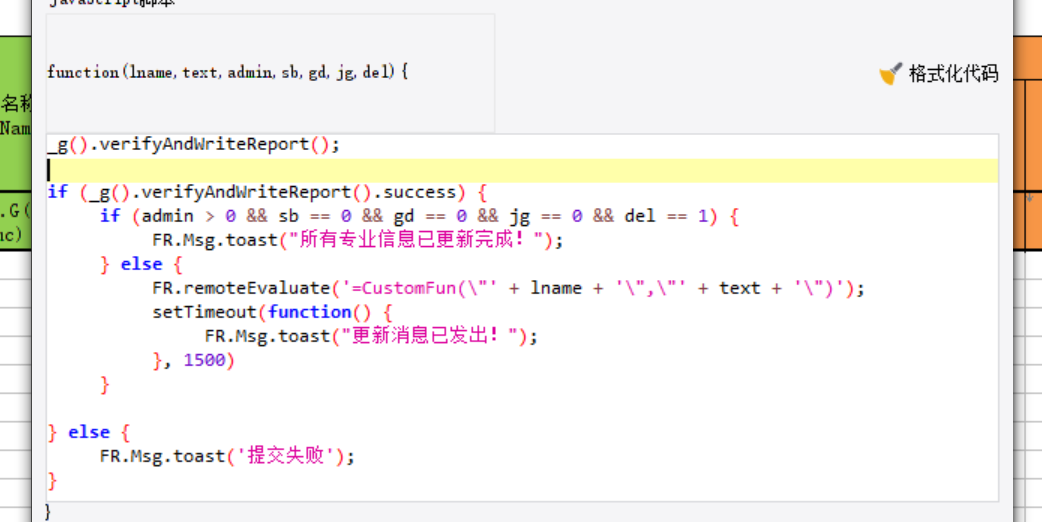The height and width of the screenshot is (522, 1042).
Task: Click the timeout value 1500
Action: tap(205, 361)
